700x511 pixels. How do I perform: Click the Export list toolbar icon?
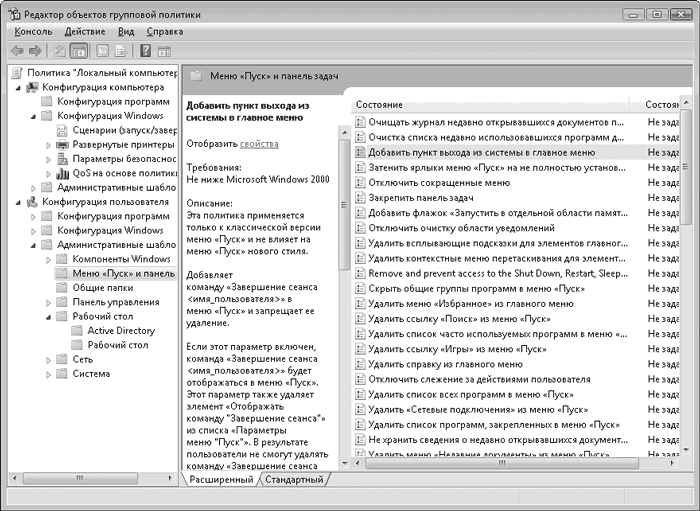point(120,51)
